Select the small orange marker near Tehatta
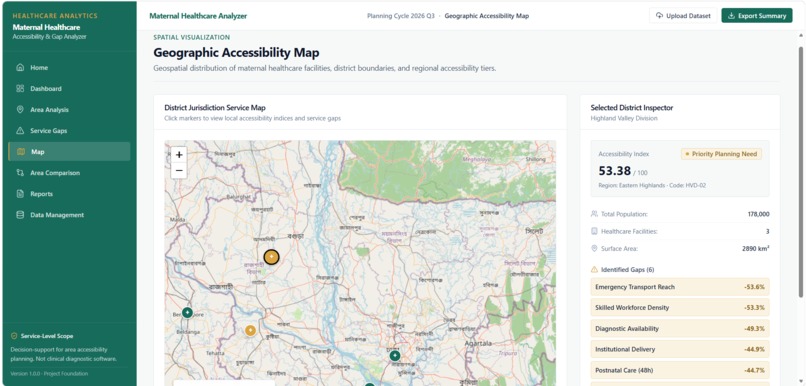 coord(250,330)
